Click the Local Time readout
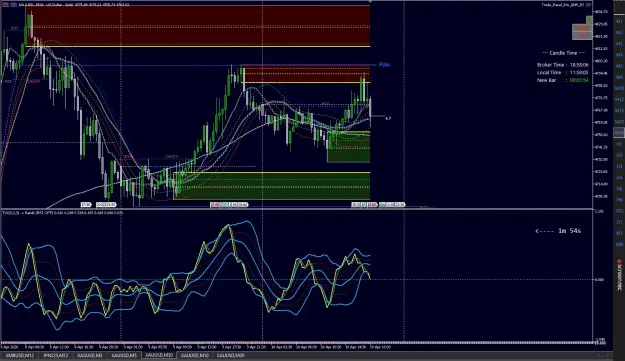The image size is (625, 361). [x=562, y=73]
